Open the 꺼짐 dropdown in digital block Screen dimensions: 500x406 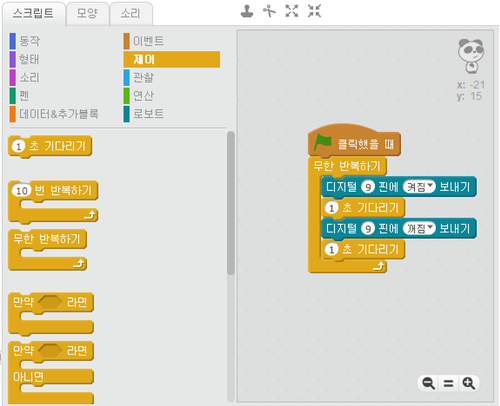pyautogui.click(x=419, y=228)
